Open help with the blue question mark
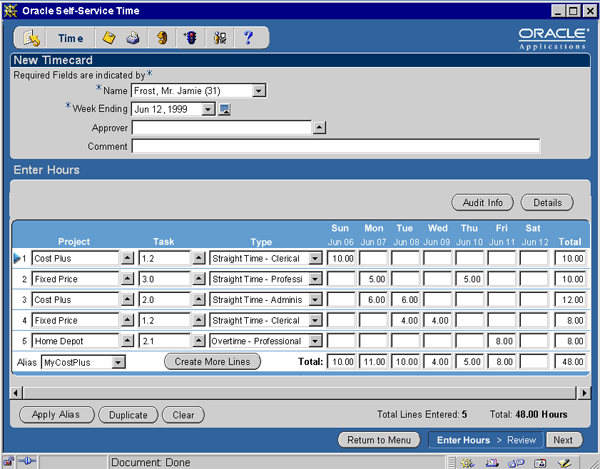Screen dimensions: 600x469 (x=248, y=38)
